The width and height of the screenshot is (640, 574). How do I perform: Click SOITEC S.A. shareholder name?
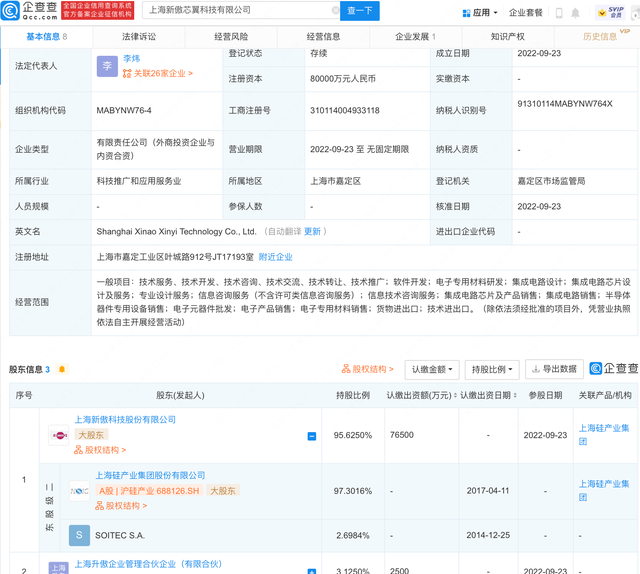point(120,535)
